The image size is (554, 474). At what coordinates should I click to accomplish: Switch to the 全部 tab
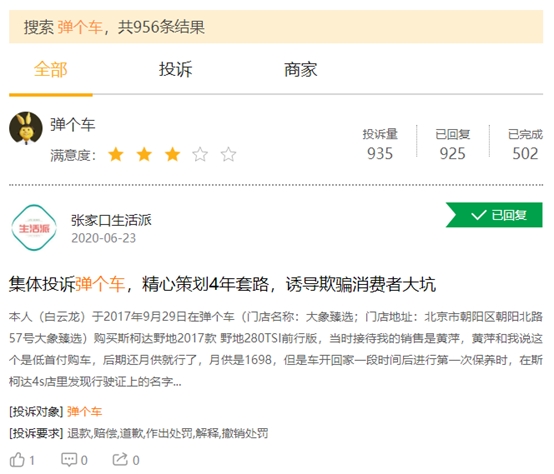[51, 69]
